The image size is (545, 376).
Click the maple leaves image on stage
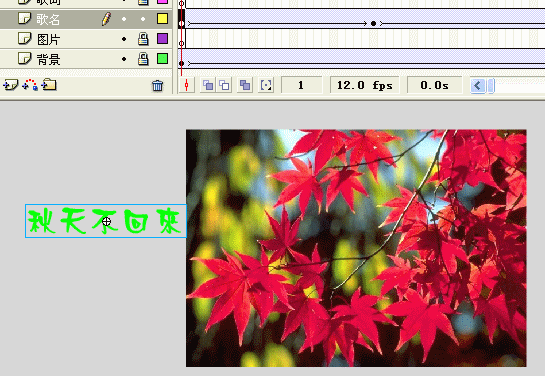pyautogui.click(x=356, y=248)
